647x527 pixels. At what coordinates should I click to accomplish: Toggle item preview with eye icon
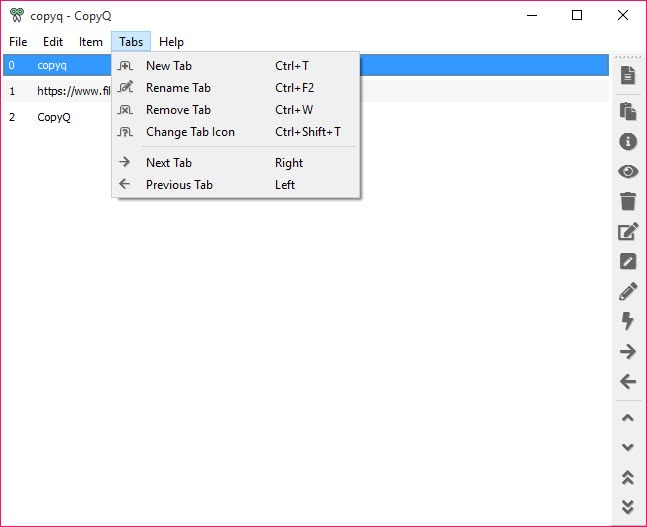628,171
